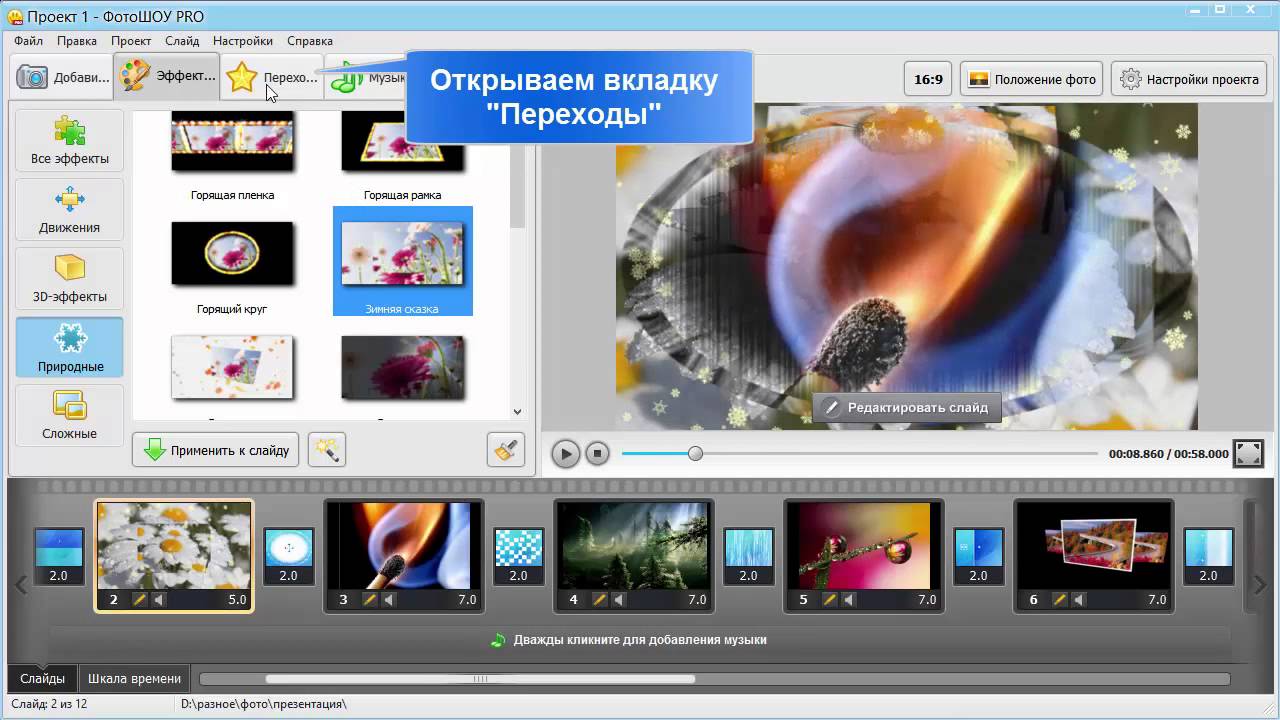Open Настройки проекта
1280x720 pixels.
tap(1189, 79)
